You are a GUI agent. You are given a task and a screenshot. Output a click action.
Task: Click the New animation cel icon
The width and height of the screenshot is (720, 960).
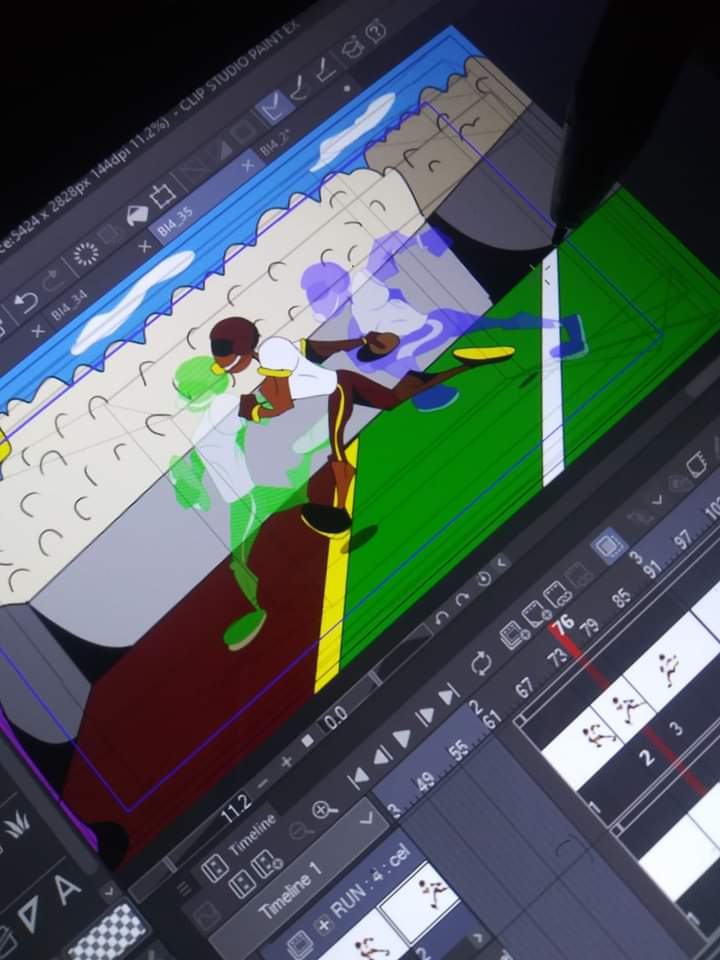tap(536, 613)
